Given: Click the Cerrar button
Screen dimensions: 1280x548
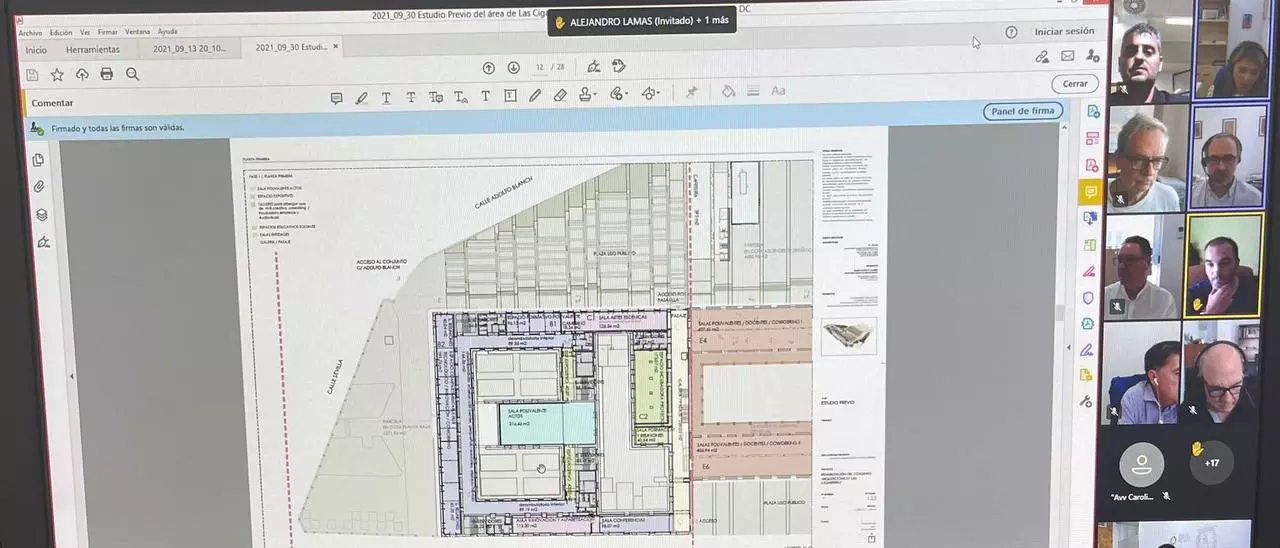Looking at the screenshot, I should tap(1074, 84).
